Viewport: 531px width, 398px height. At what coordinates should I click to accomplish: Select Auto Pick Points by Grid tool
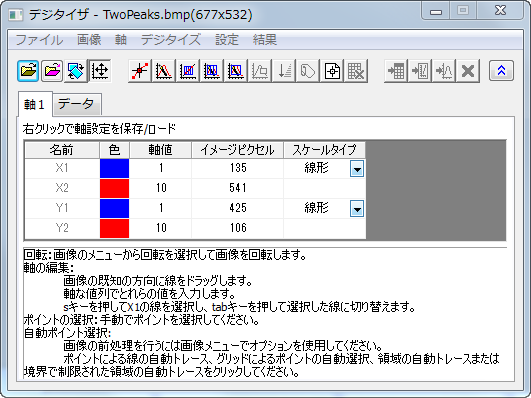188,71
